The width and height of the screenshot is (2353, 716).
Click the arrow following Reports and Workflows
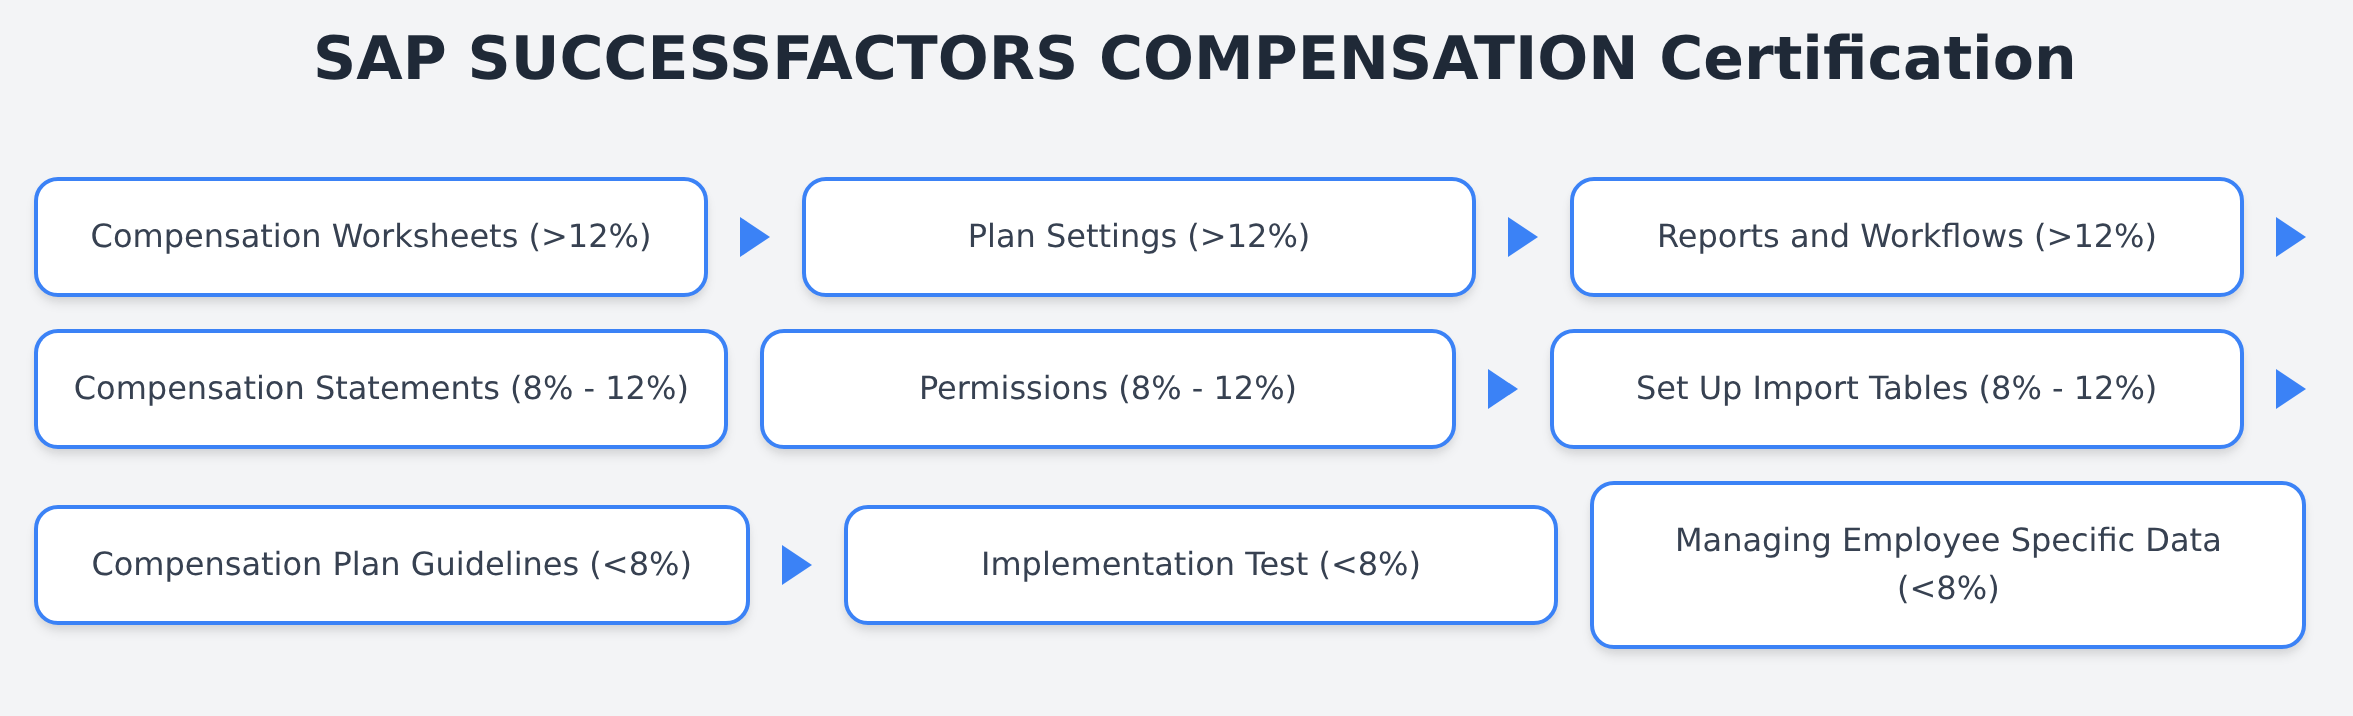pyautogui.click(x=2290, y=237)
